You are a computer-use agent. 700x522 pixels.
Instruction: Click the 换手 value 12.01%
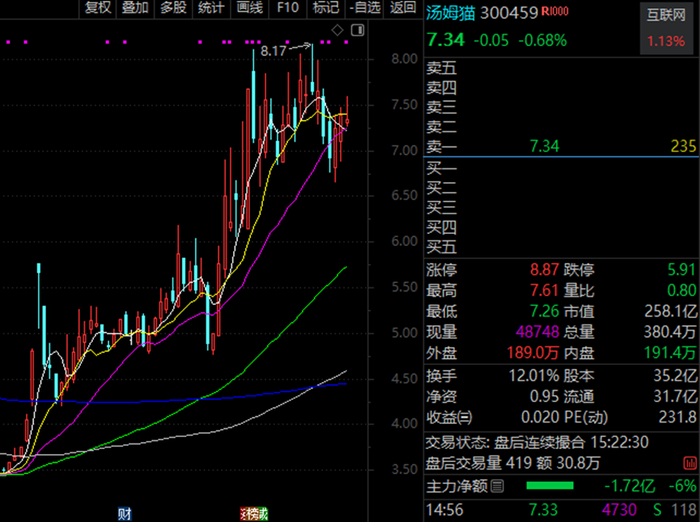534,376
